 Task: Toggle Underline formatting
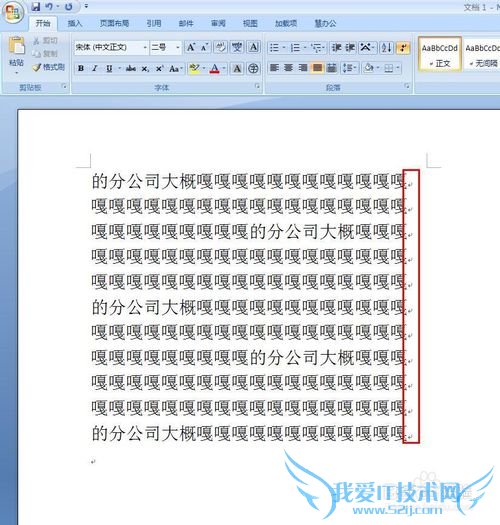109,68
